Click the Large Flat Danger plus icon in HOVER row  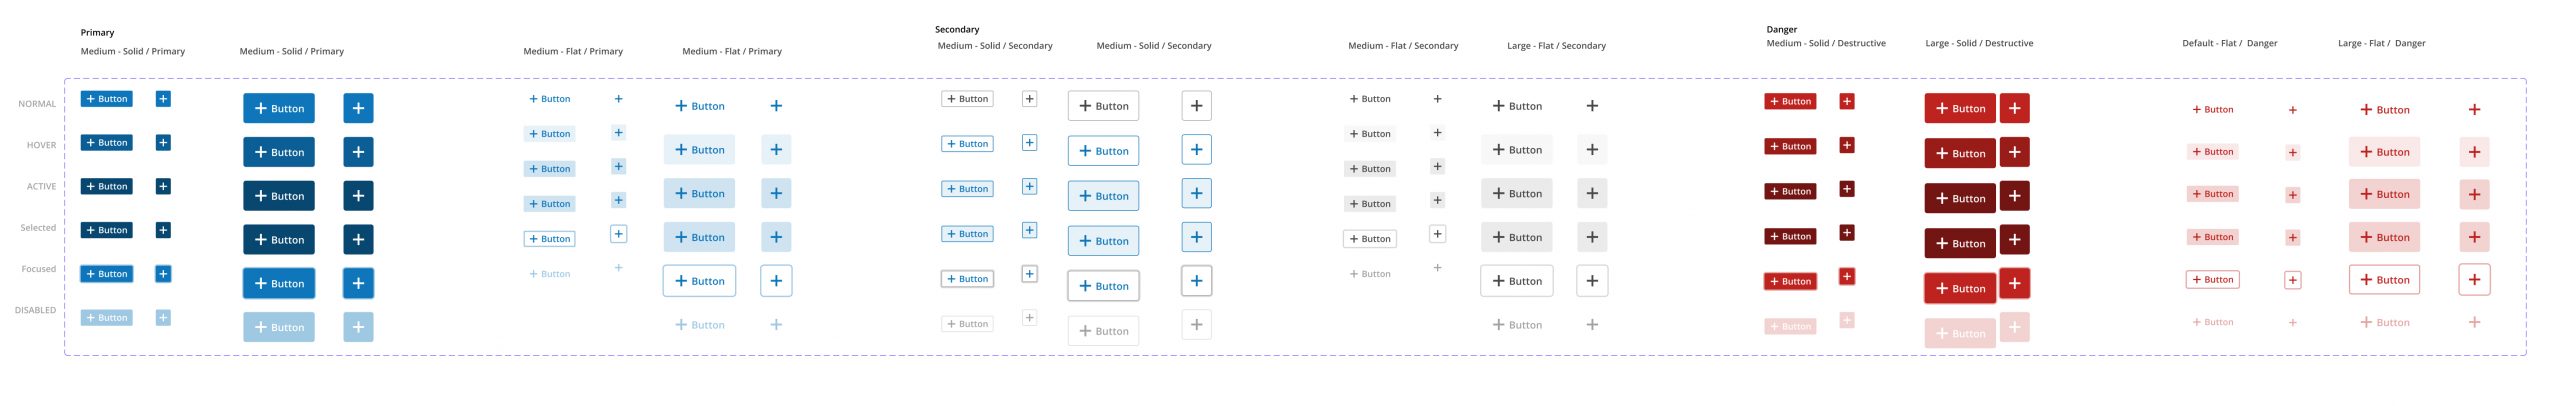pyautogui.click(x=2474, y=152)
